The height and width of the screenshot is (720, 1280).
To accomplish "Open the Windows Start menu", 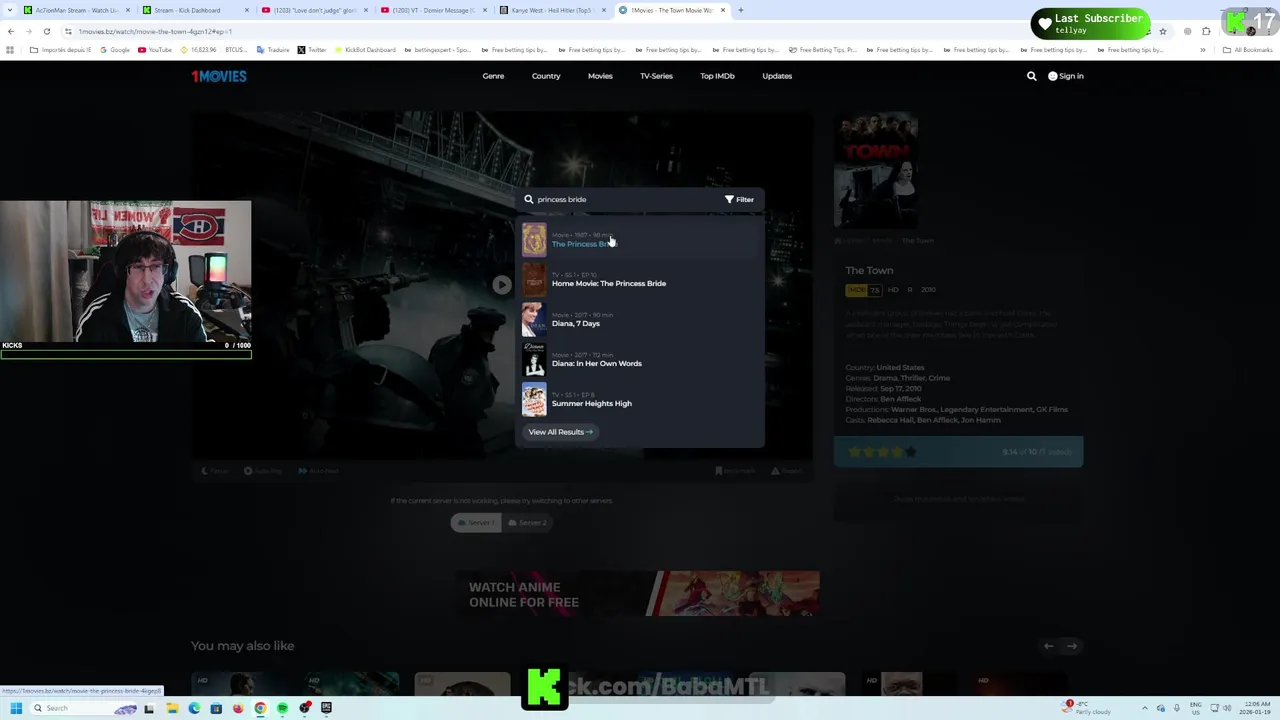I will coord(16,708).
